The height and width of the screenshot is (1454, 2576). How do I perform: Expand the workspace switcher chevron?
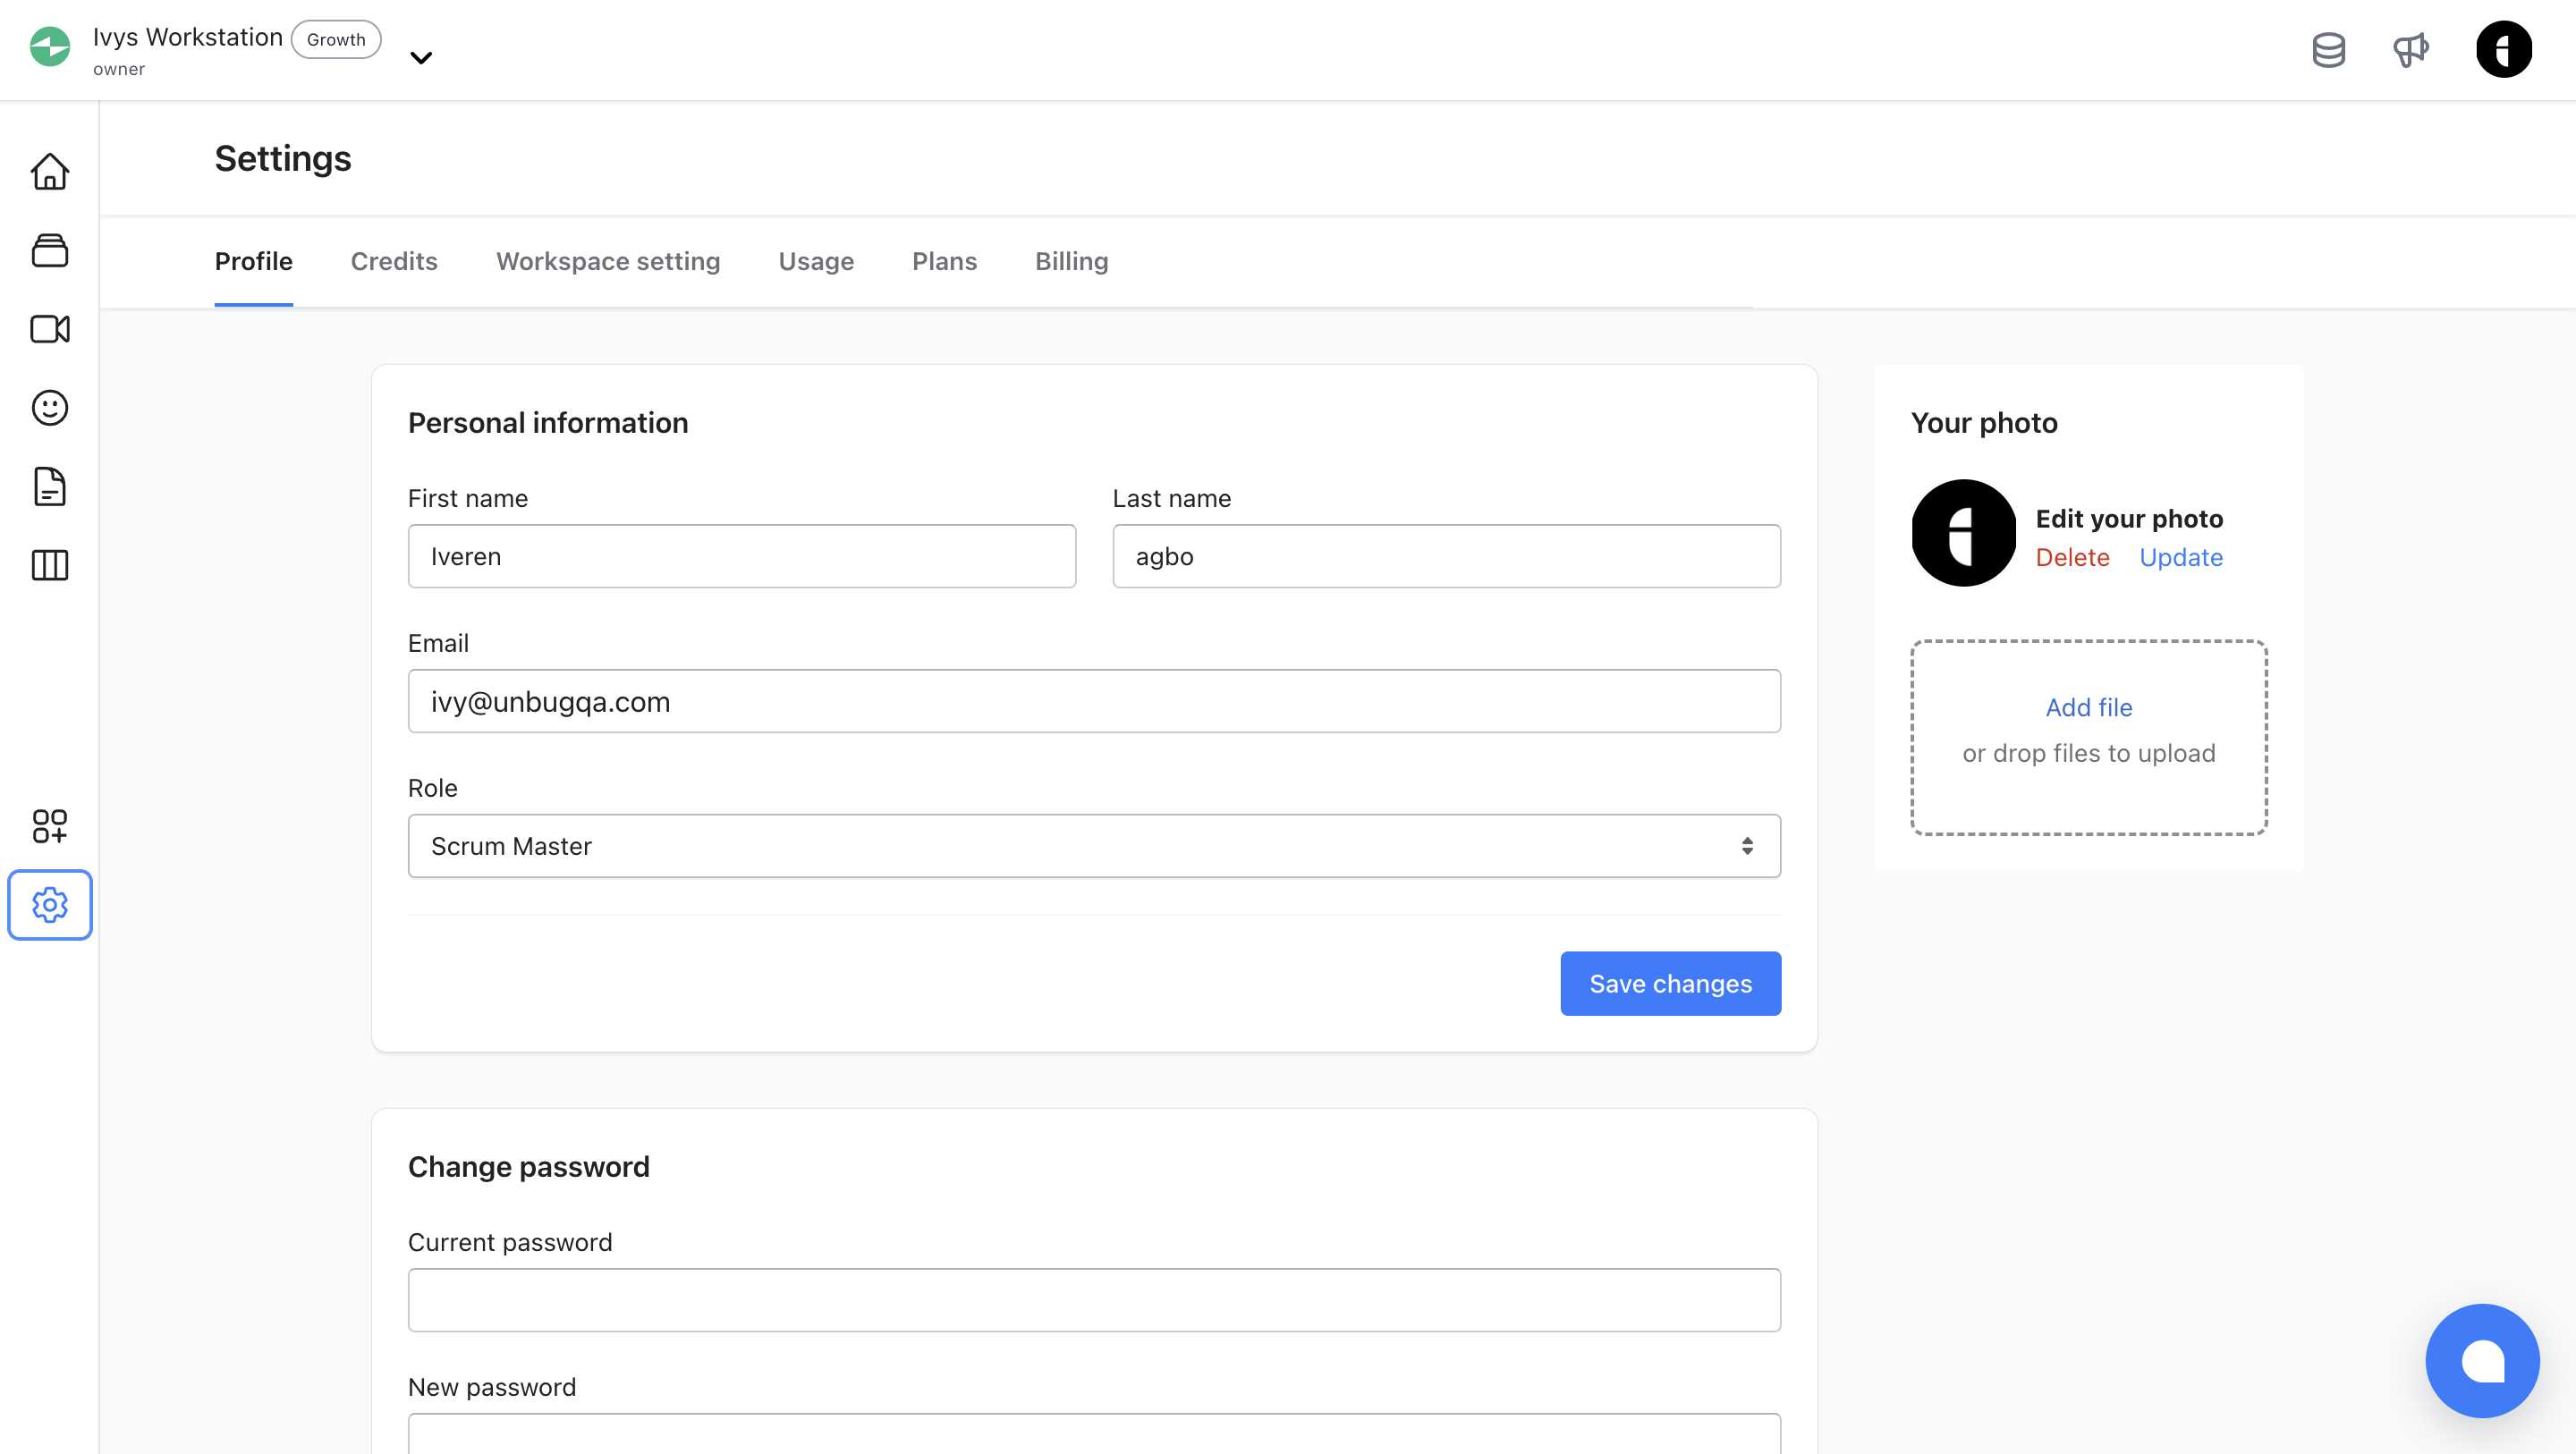[x=421, y=57]
